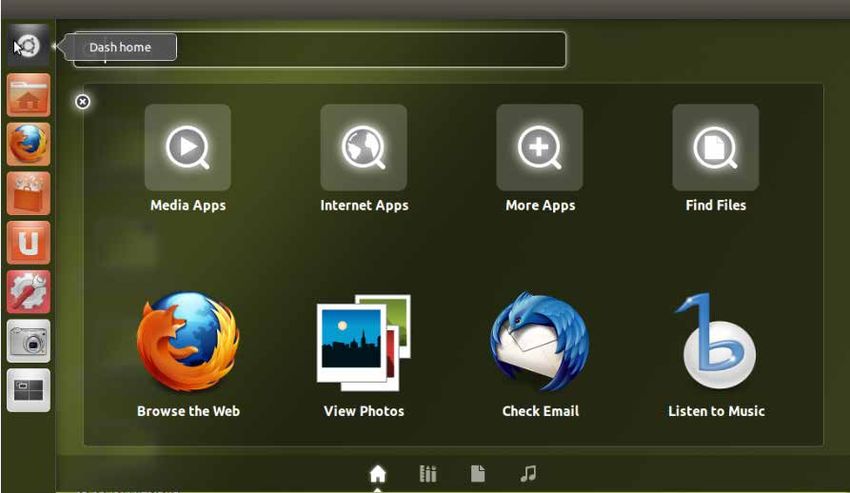Open Home Folder from the launcher
This screenshot has width=850, height=493.
(28, 95)
